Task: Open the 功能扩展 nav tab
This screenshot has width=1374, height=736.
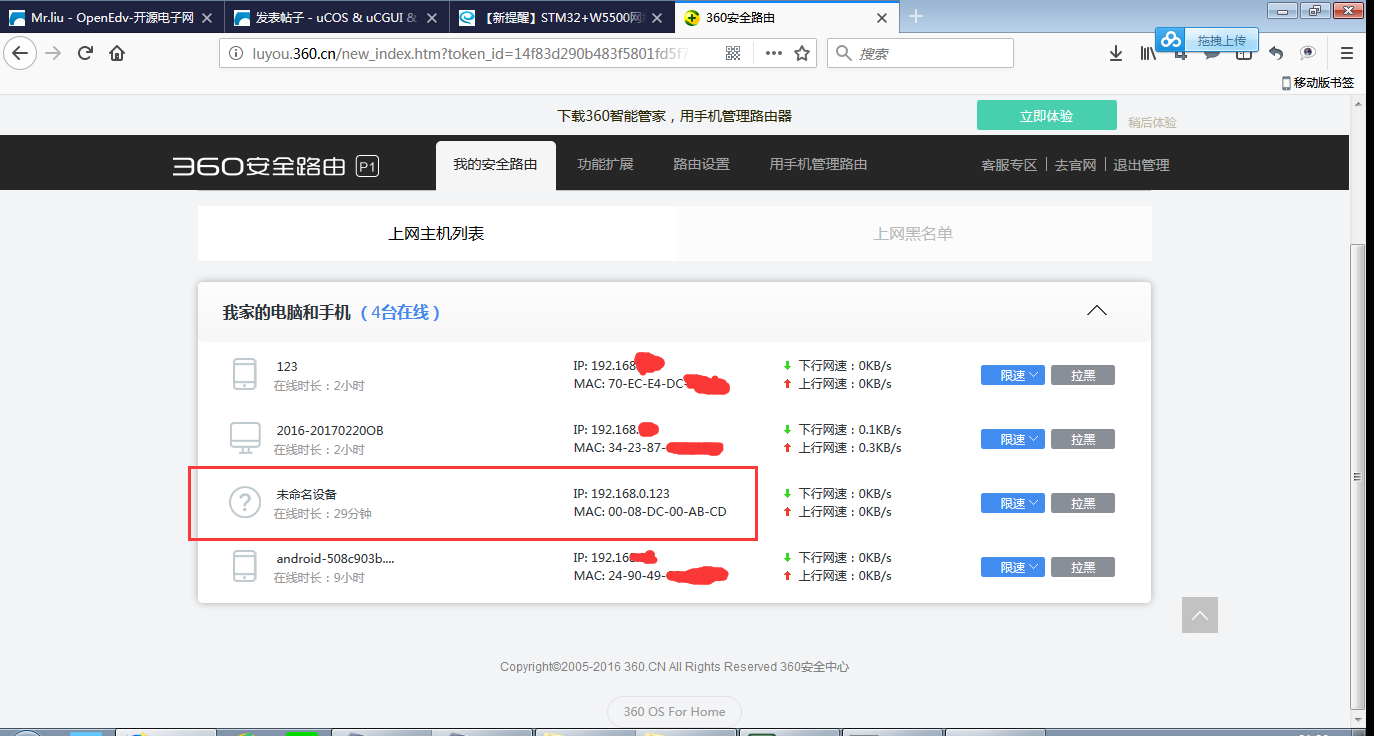Action: click(605, 165)
